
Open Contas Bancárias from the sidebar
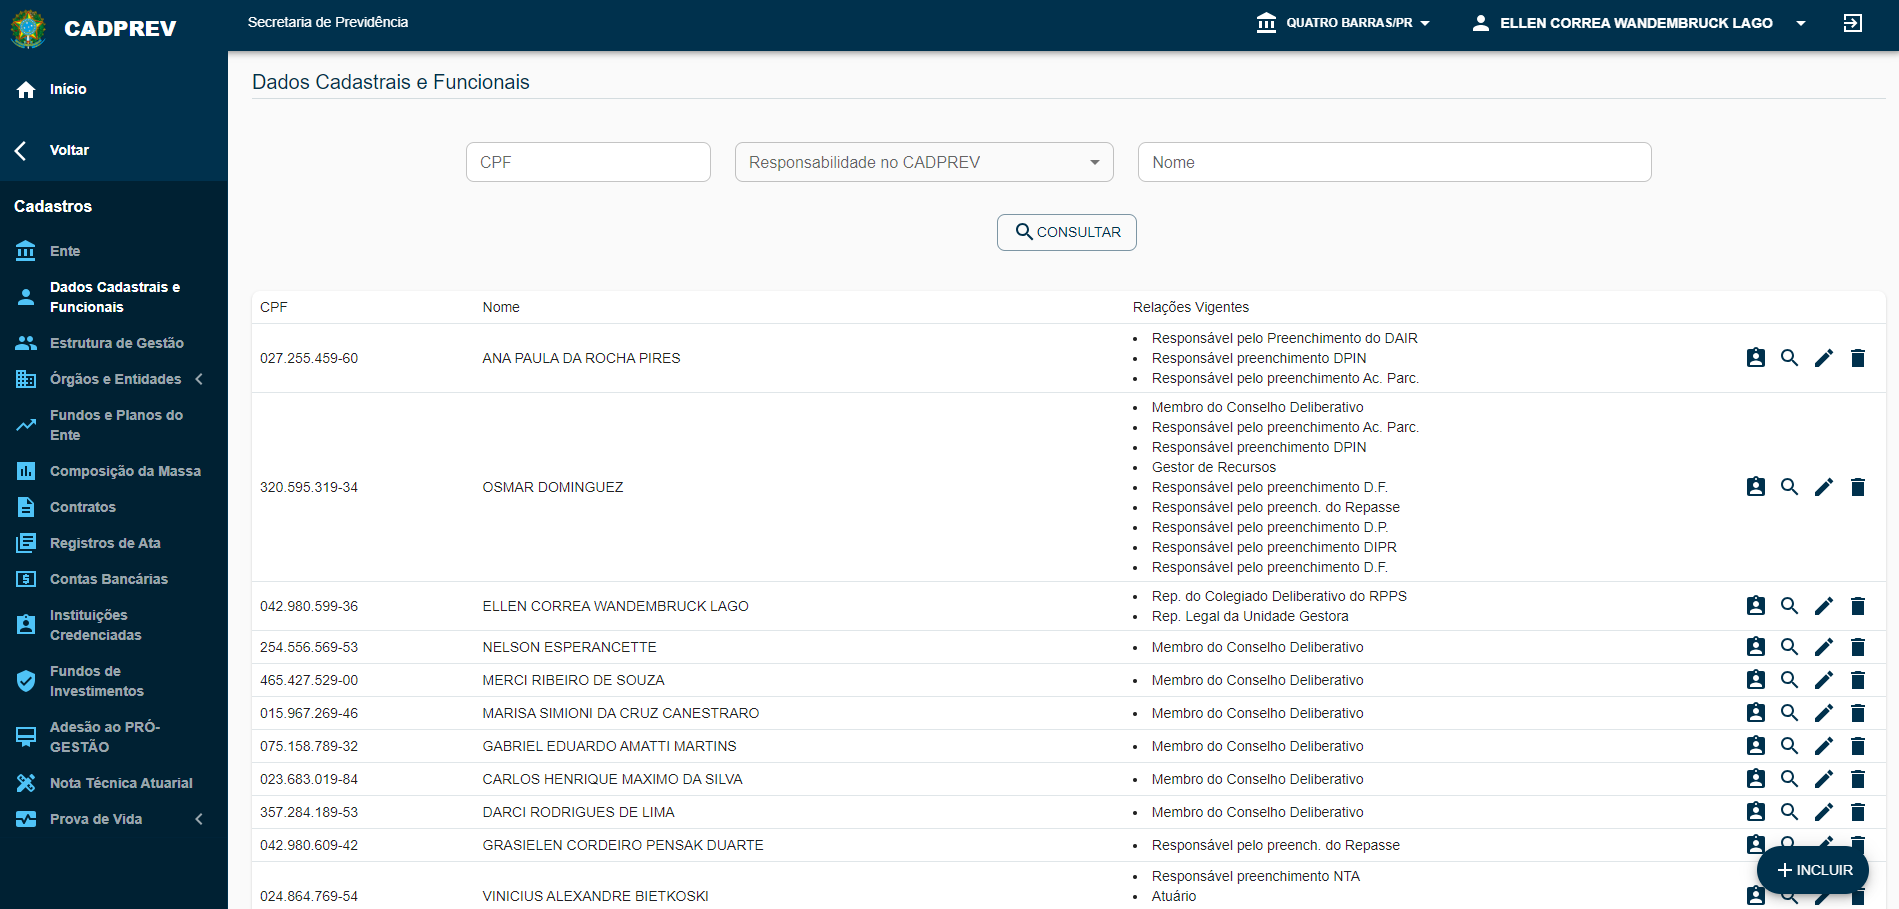pos(108,579)
